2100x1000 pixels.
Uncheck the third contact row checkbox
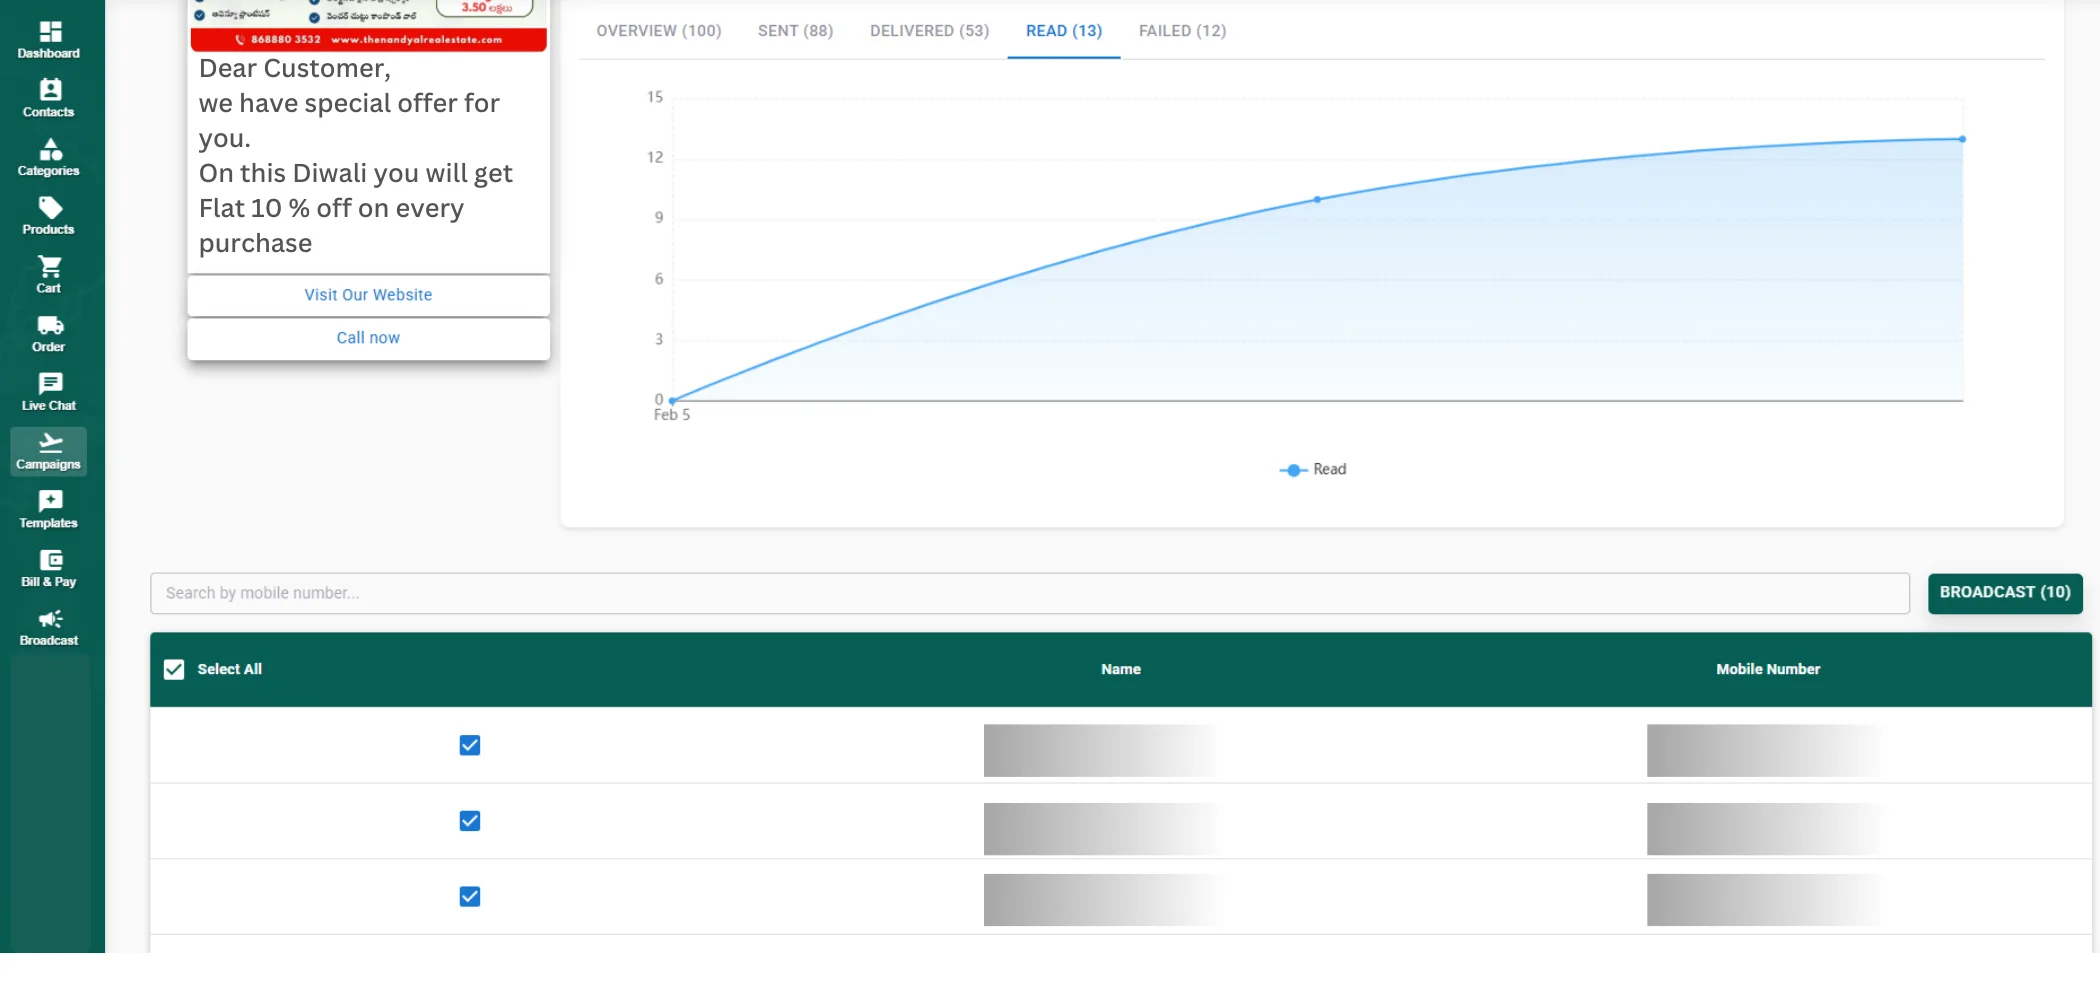coord(470,897)
